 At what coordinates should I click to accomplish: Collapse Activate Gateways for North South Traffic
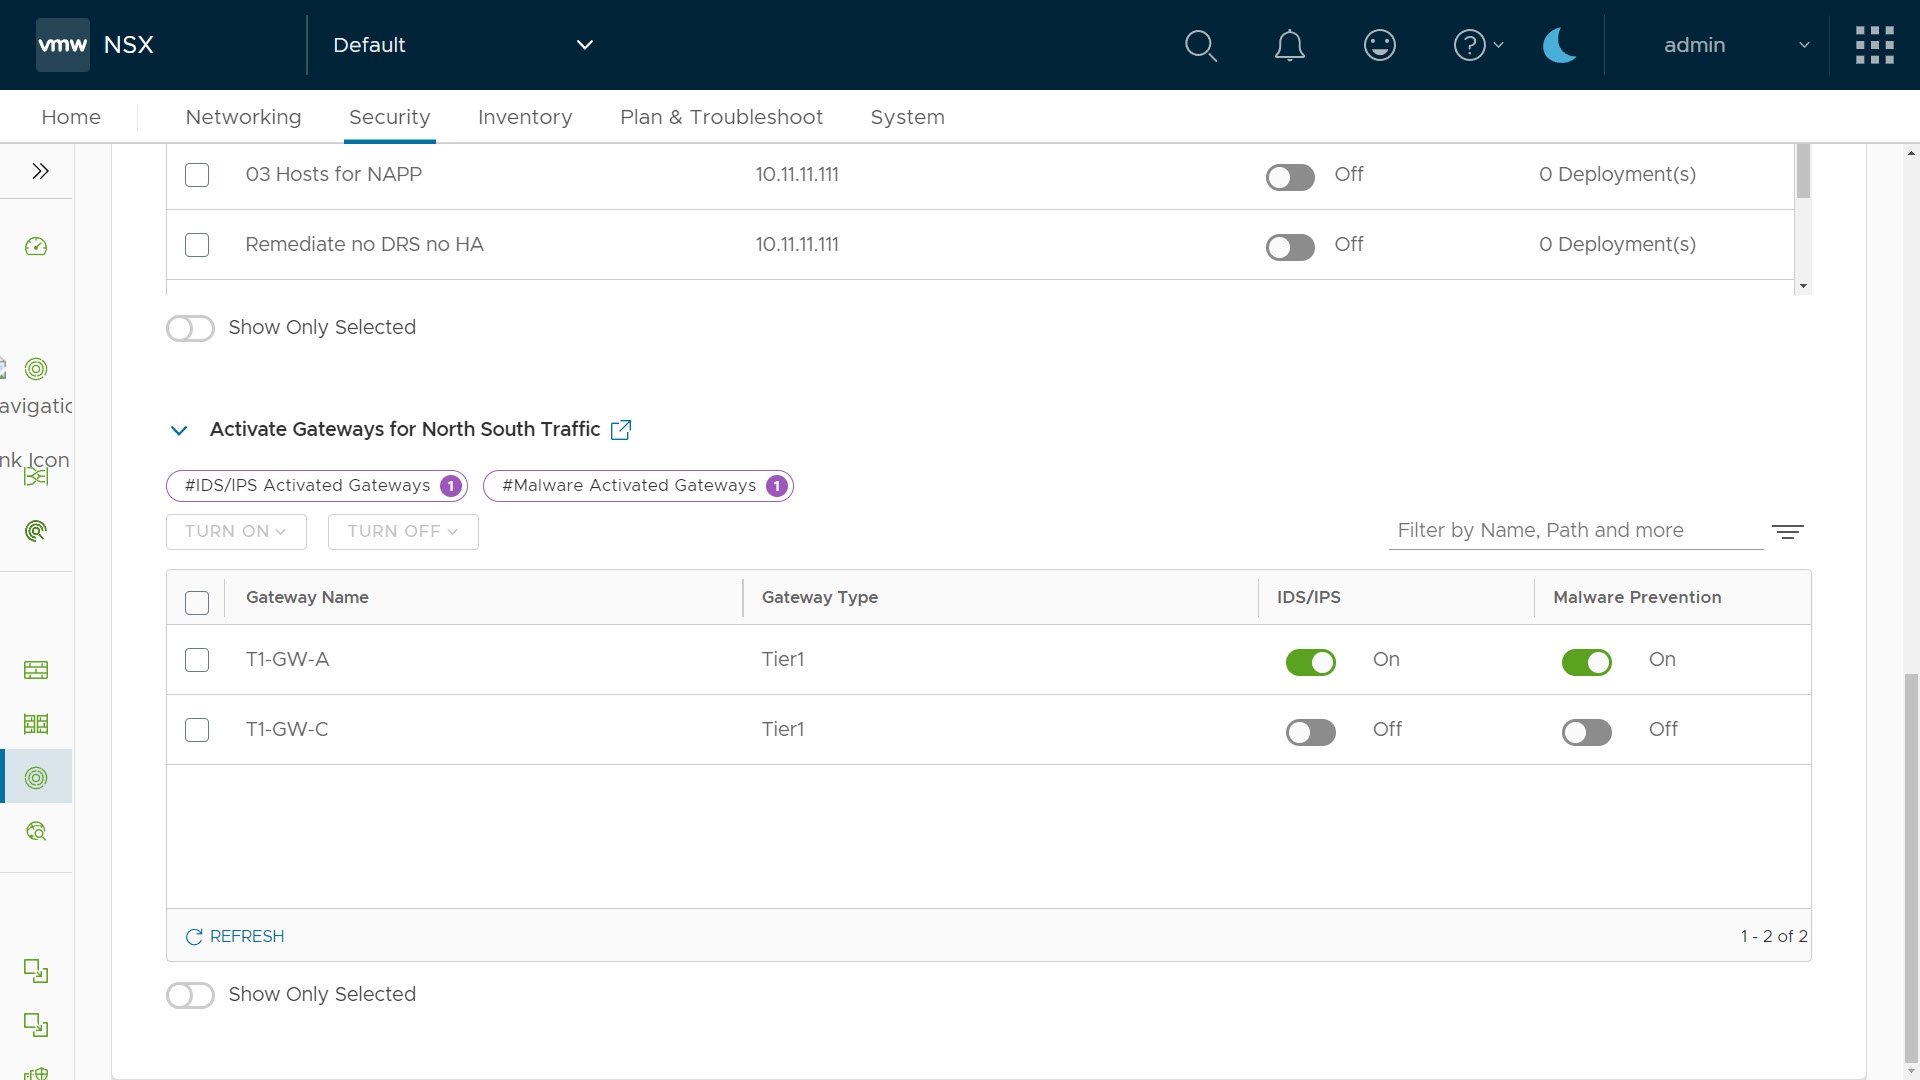[x=179, y=431]
